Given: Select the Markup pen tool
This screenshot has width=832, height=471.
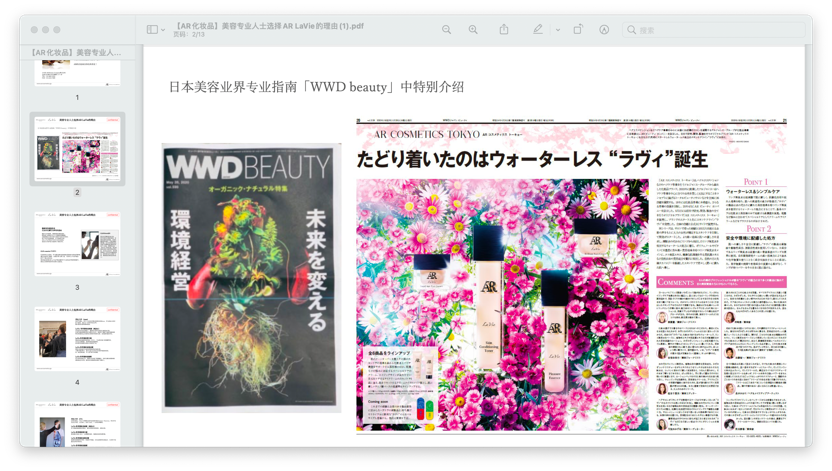Looking at the screenshot, I should coord(538,30).
